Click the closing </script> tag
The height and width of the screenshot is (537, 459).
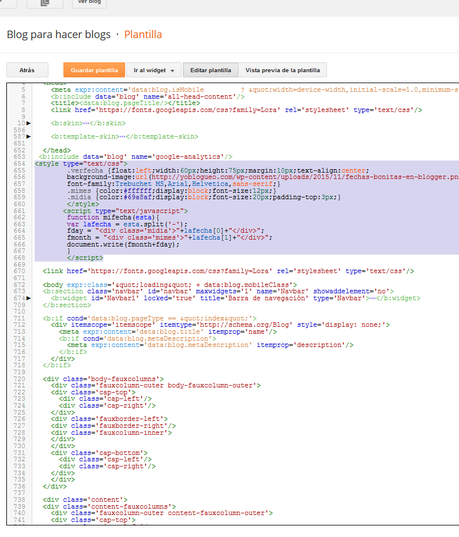pos(85,258)
